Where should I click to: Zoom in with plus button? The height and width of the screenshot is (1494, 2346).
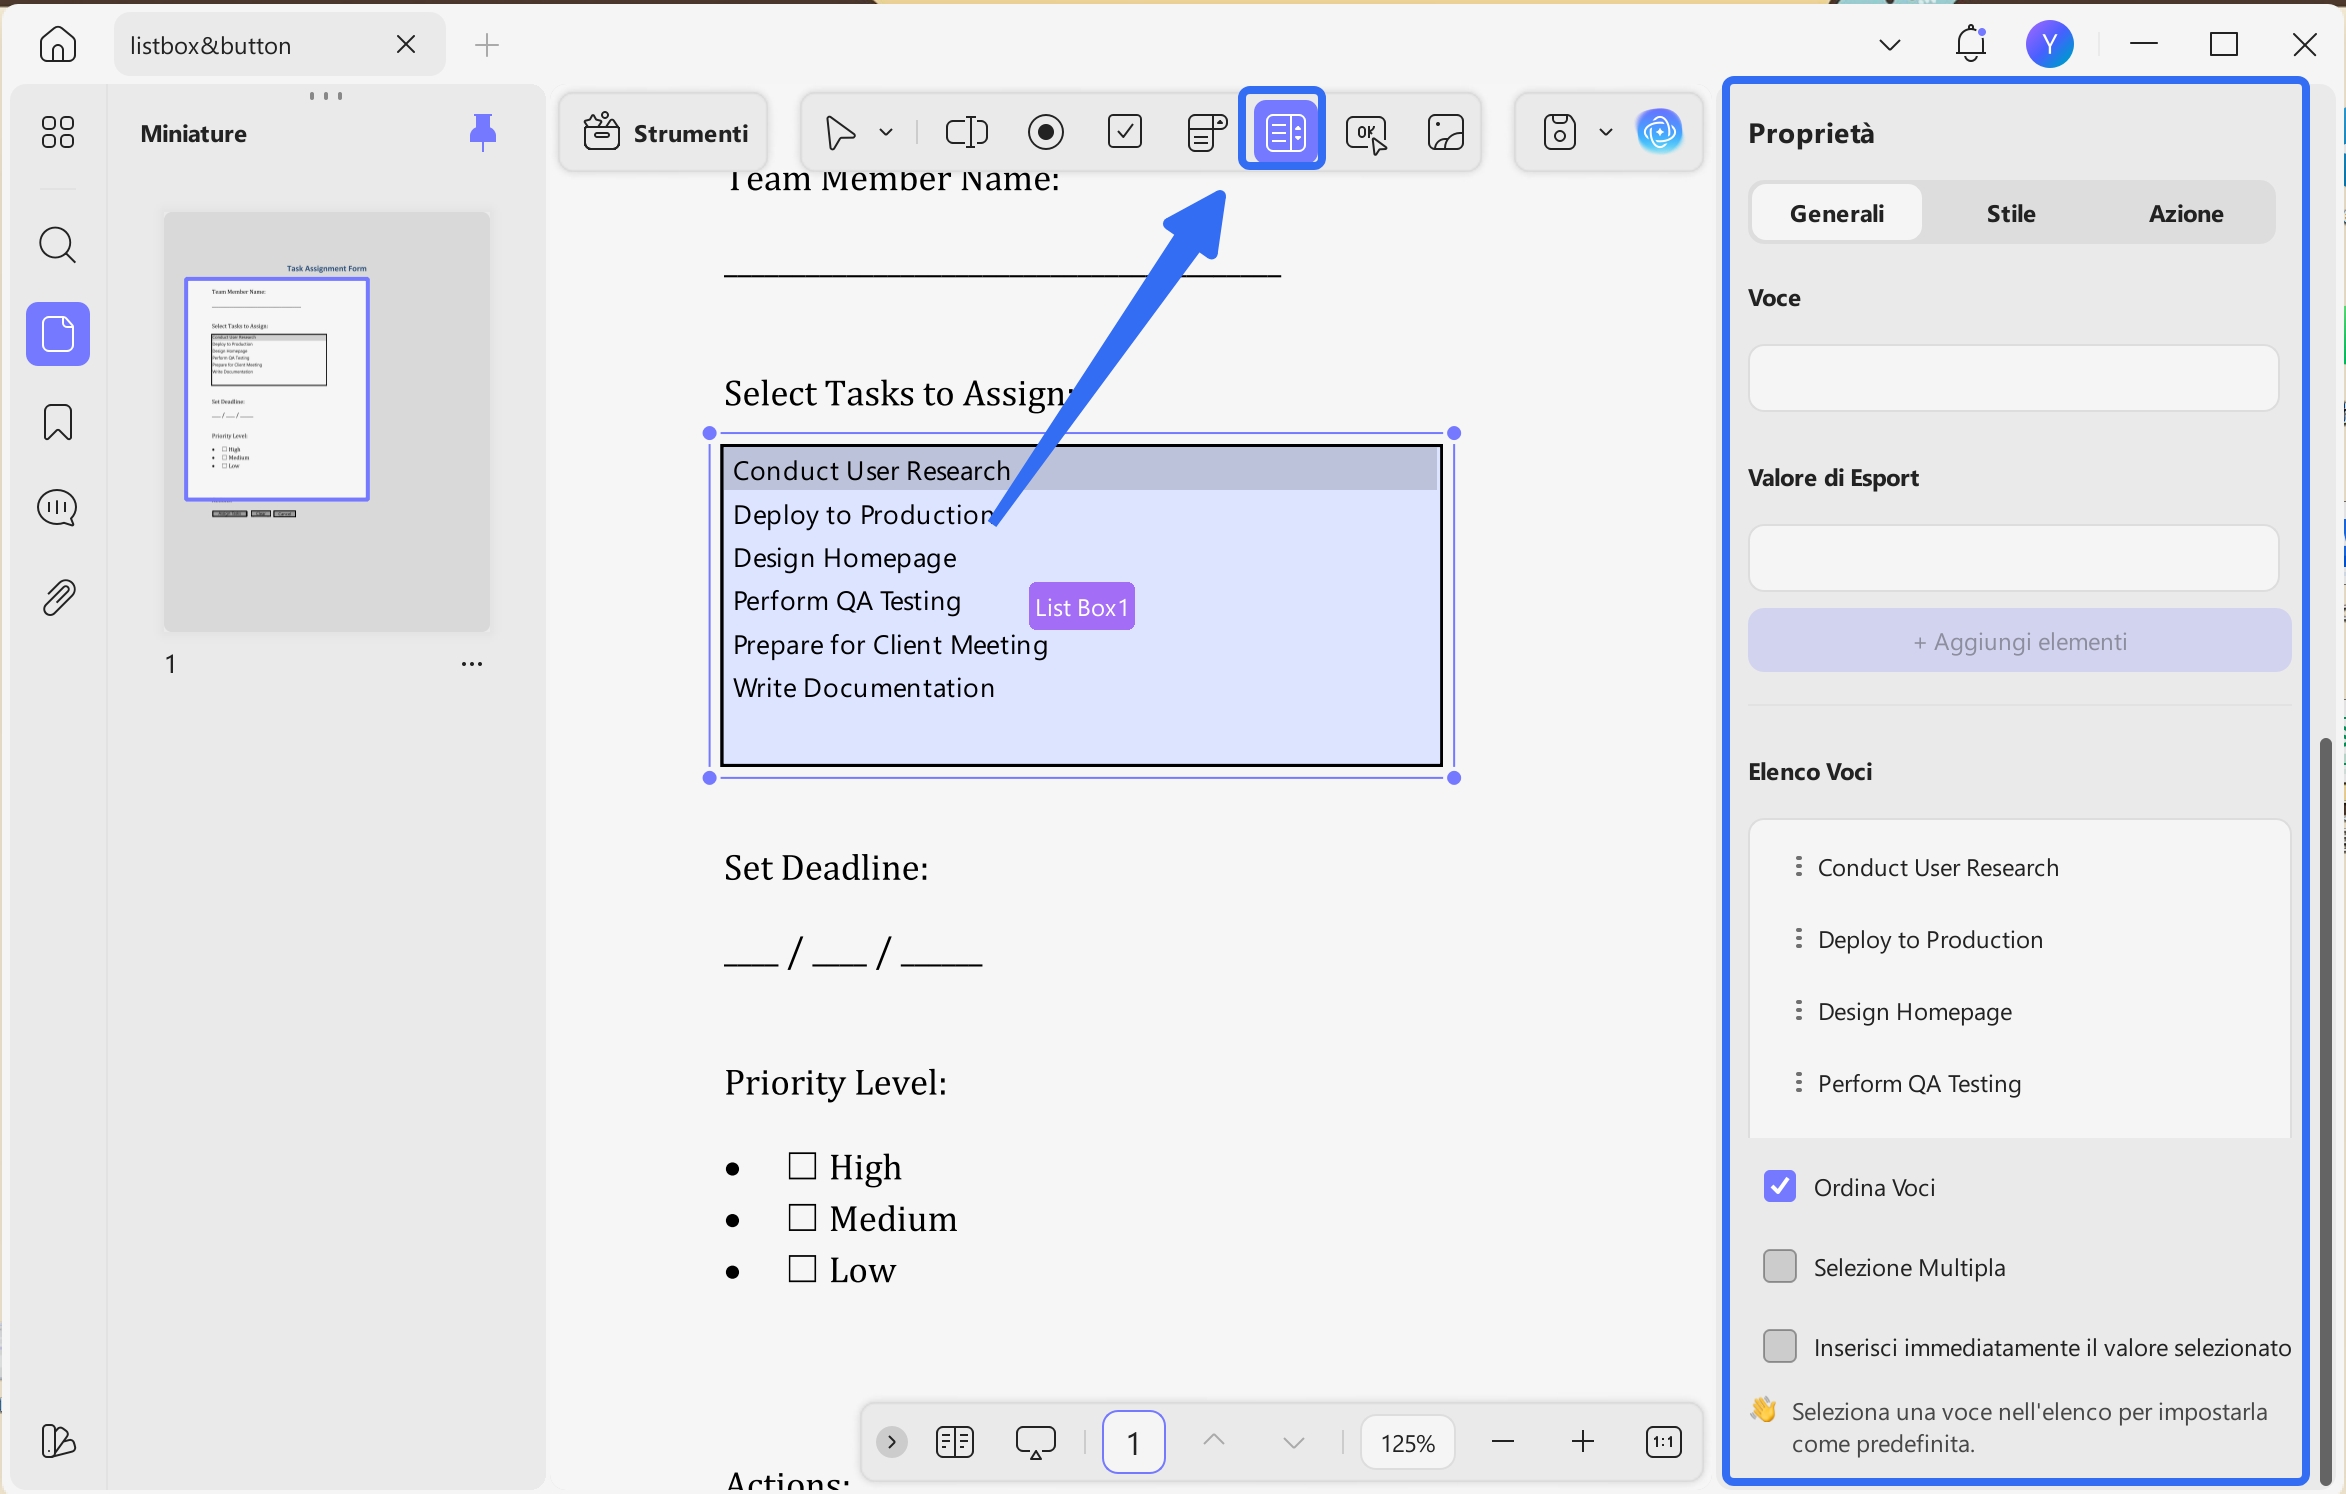click(1582, 1441)
